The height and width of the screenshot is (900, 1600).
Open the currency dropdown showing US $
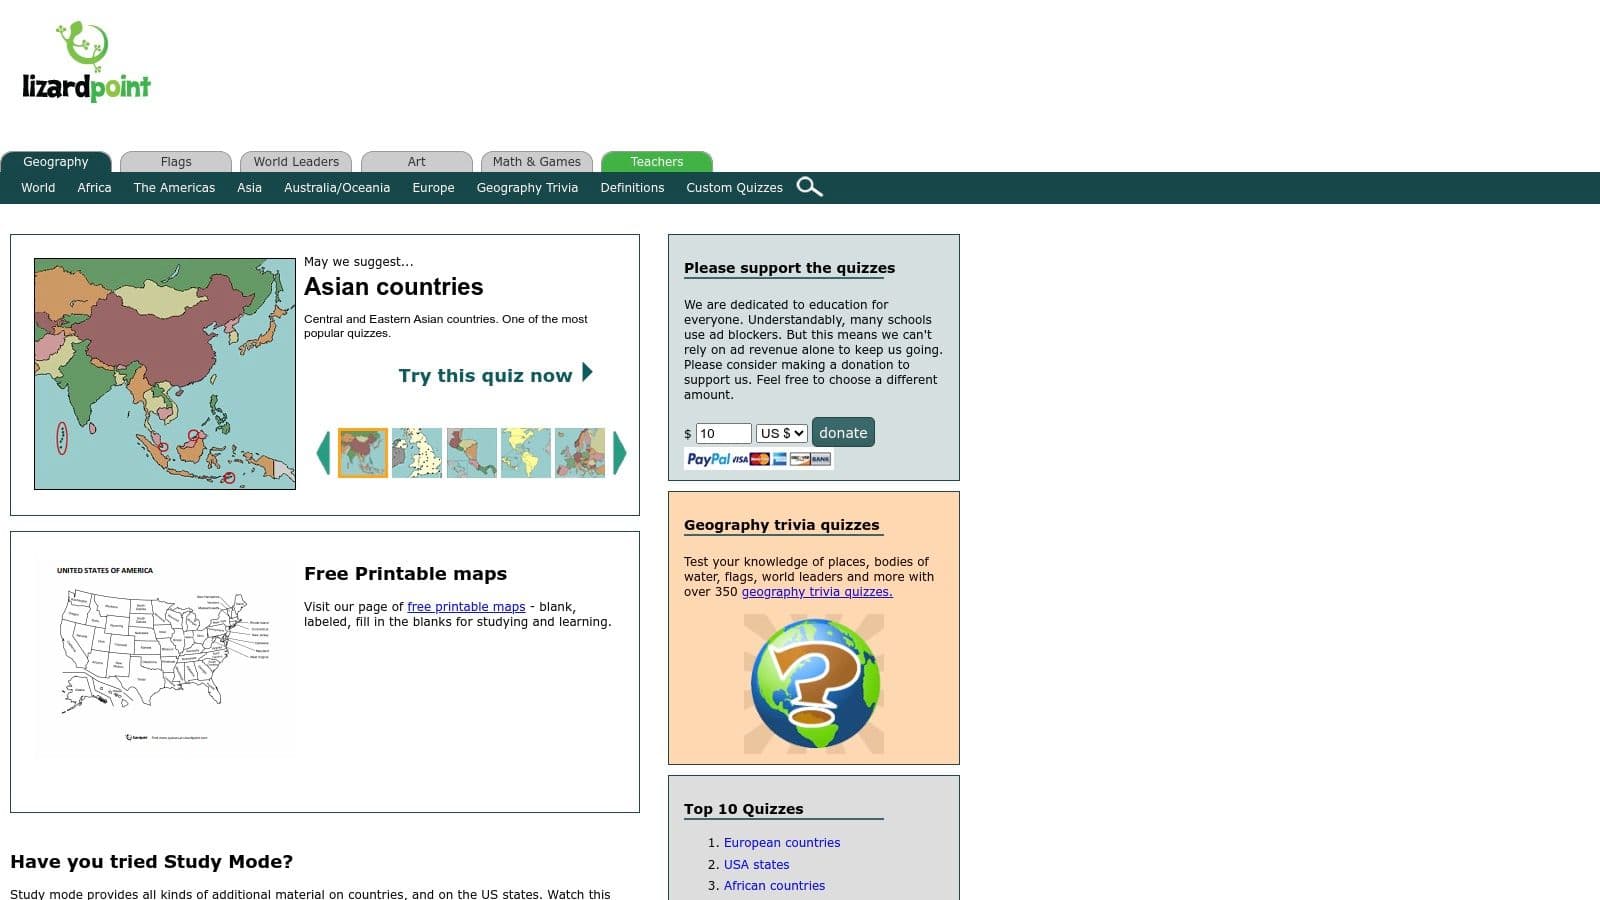pos(781,433)
